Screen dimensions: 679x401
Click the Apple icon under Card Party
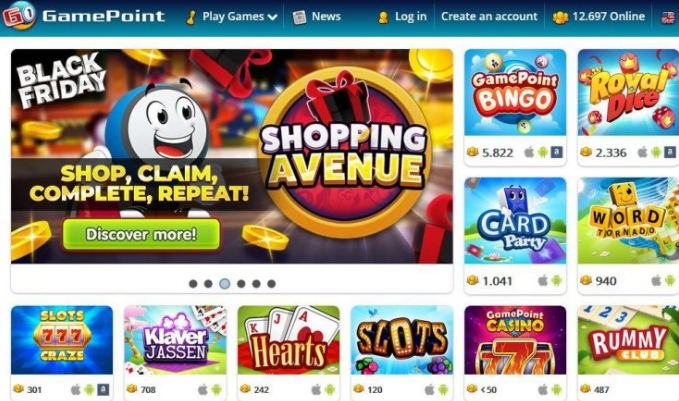tap(543, 280)
